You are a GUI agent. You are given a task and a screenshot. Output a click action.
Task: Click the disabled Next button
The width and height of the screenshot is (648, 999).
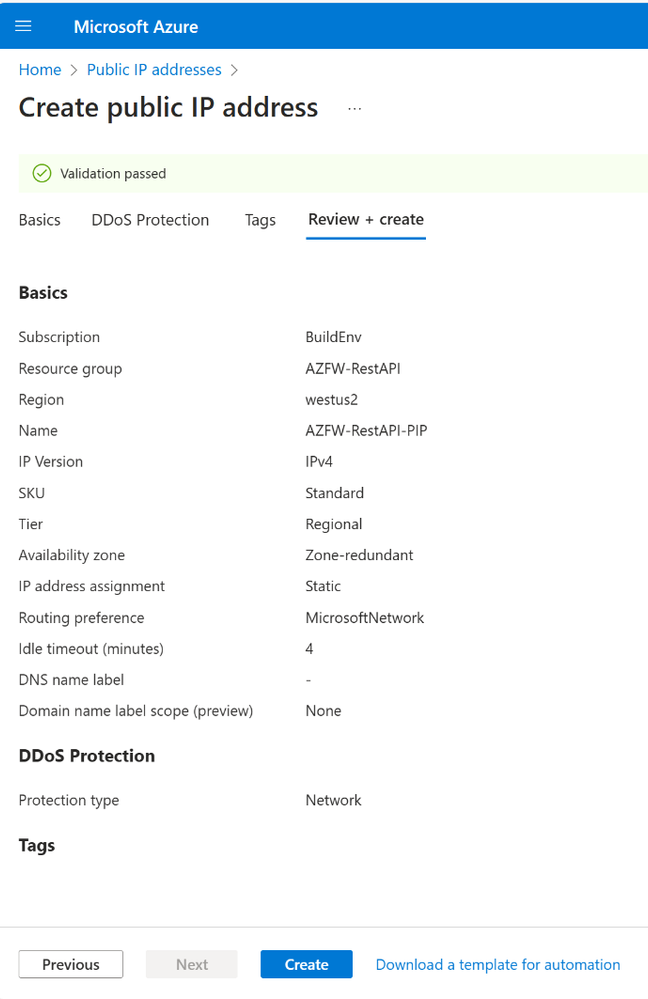coord(192,964)
